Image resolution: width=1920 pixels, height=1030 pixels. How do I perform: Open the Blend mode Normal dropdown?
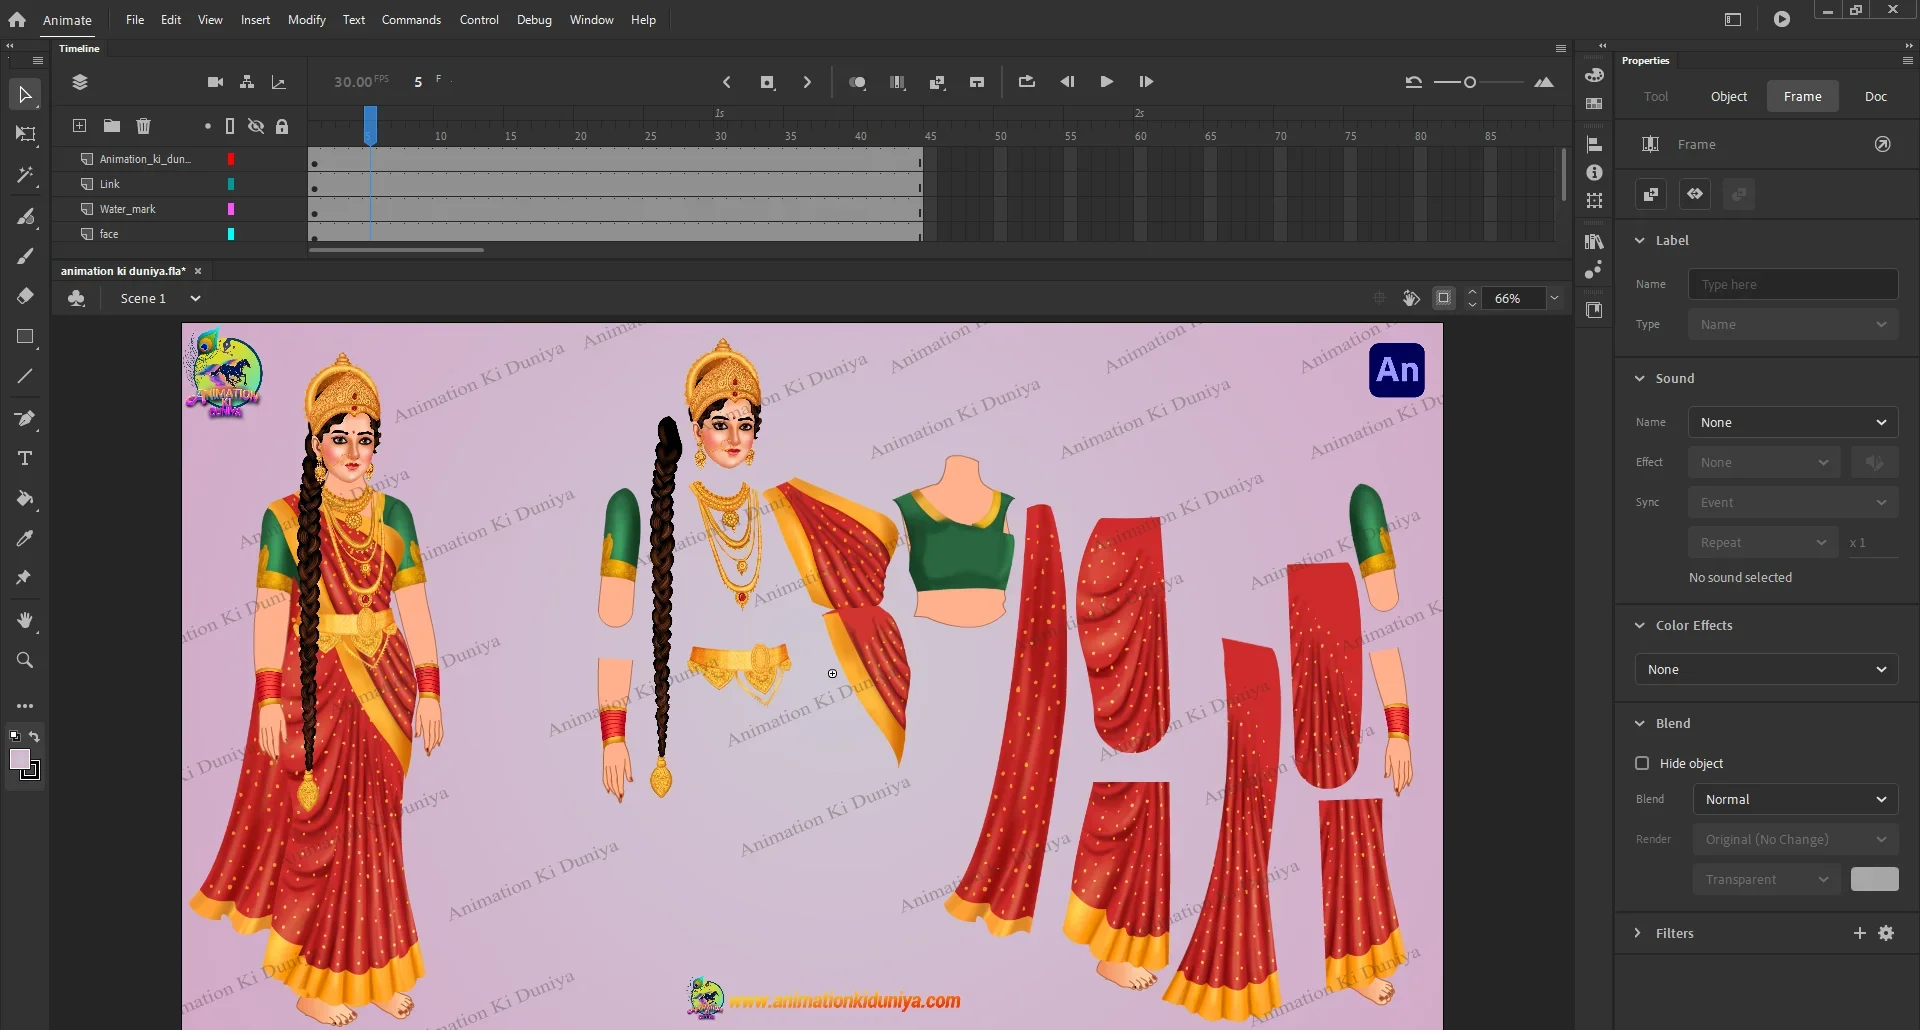[x=1794, y=800]
